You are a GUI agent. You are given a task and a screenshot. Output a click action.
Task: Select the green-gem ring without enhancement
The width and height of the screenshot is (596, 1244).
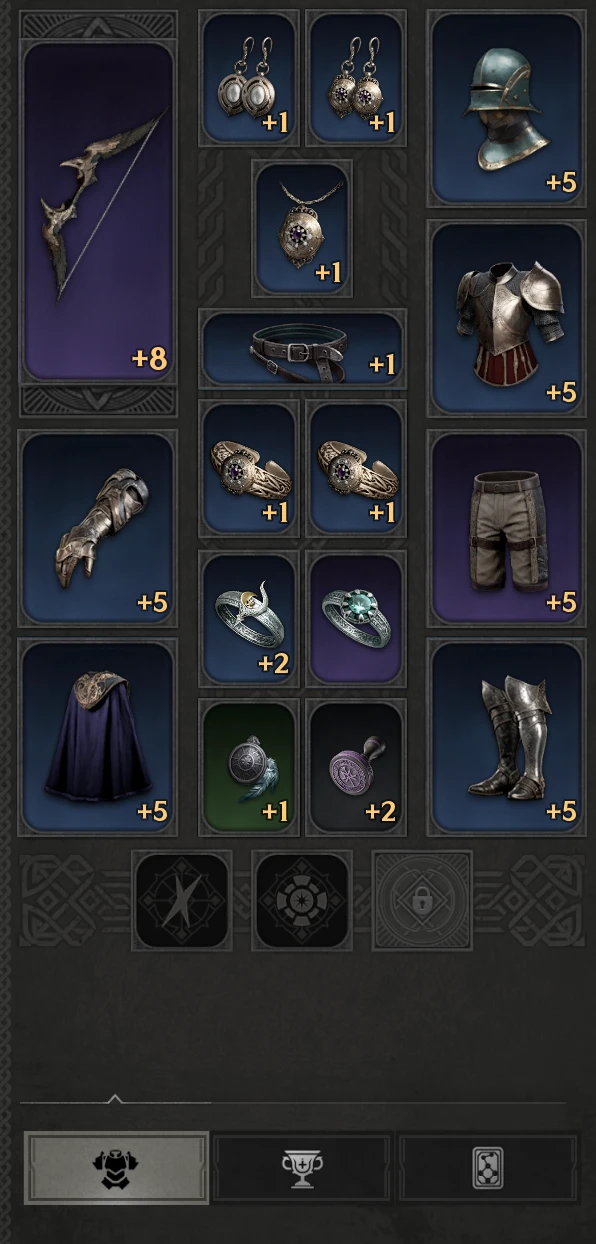[x=356, y=618]
